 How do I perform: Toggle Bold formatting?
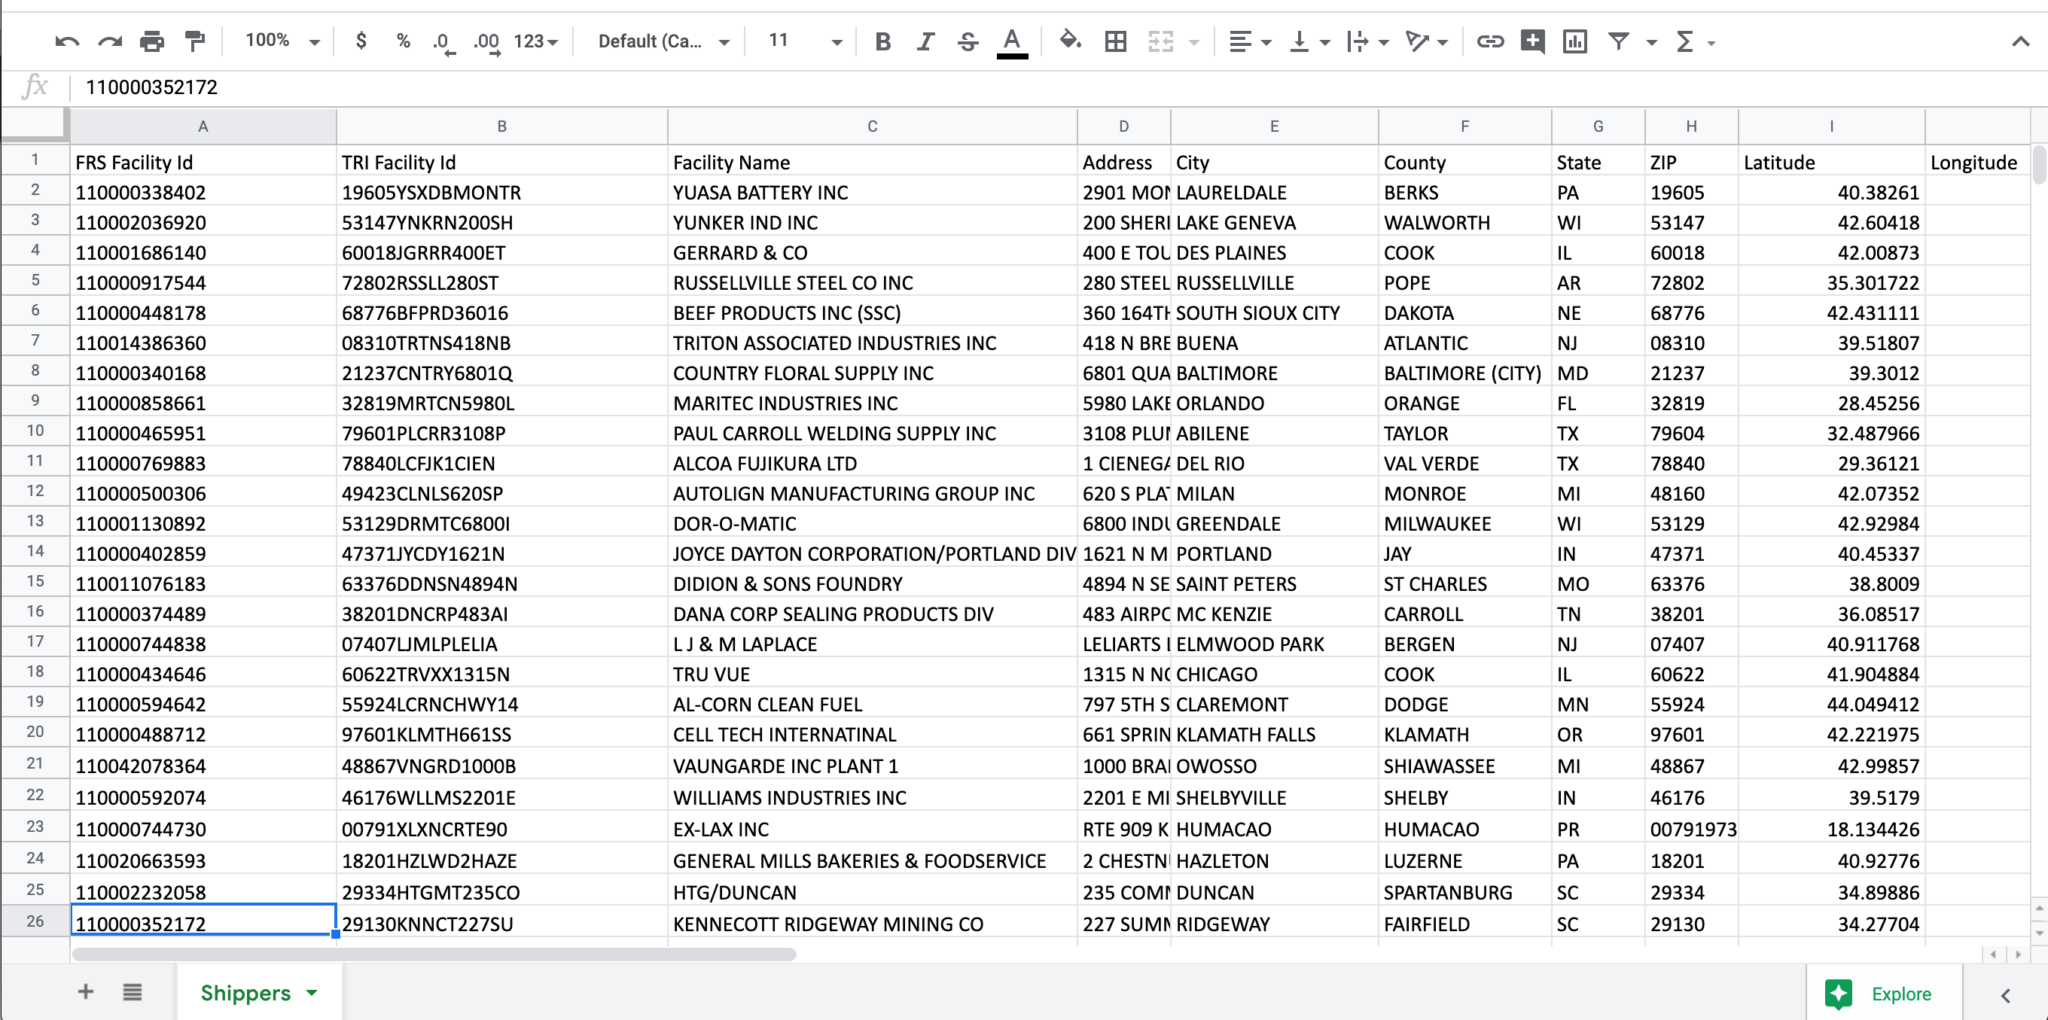click(882, 42)
